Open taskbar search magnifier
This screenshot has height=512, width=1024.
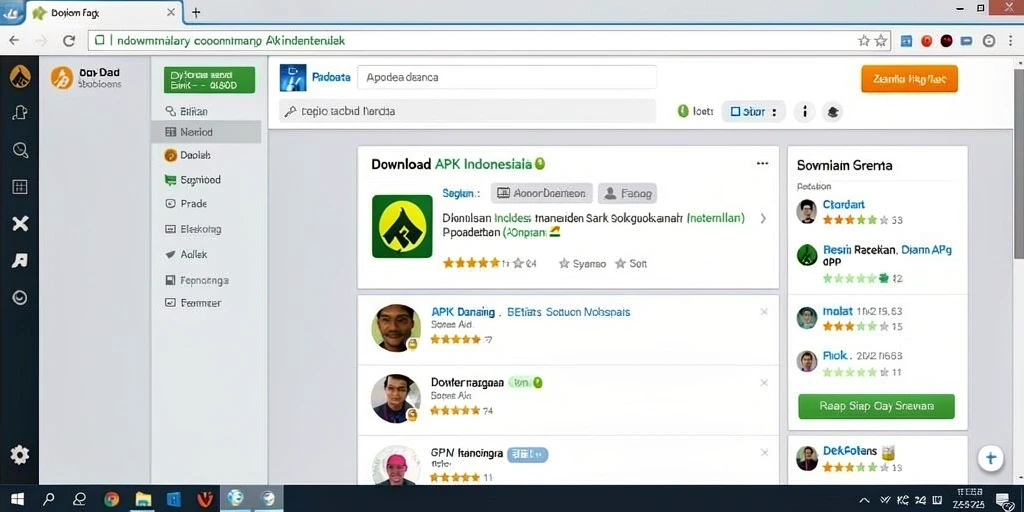click(48, 500)
